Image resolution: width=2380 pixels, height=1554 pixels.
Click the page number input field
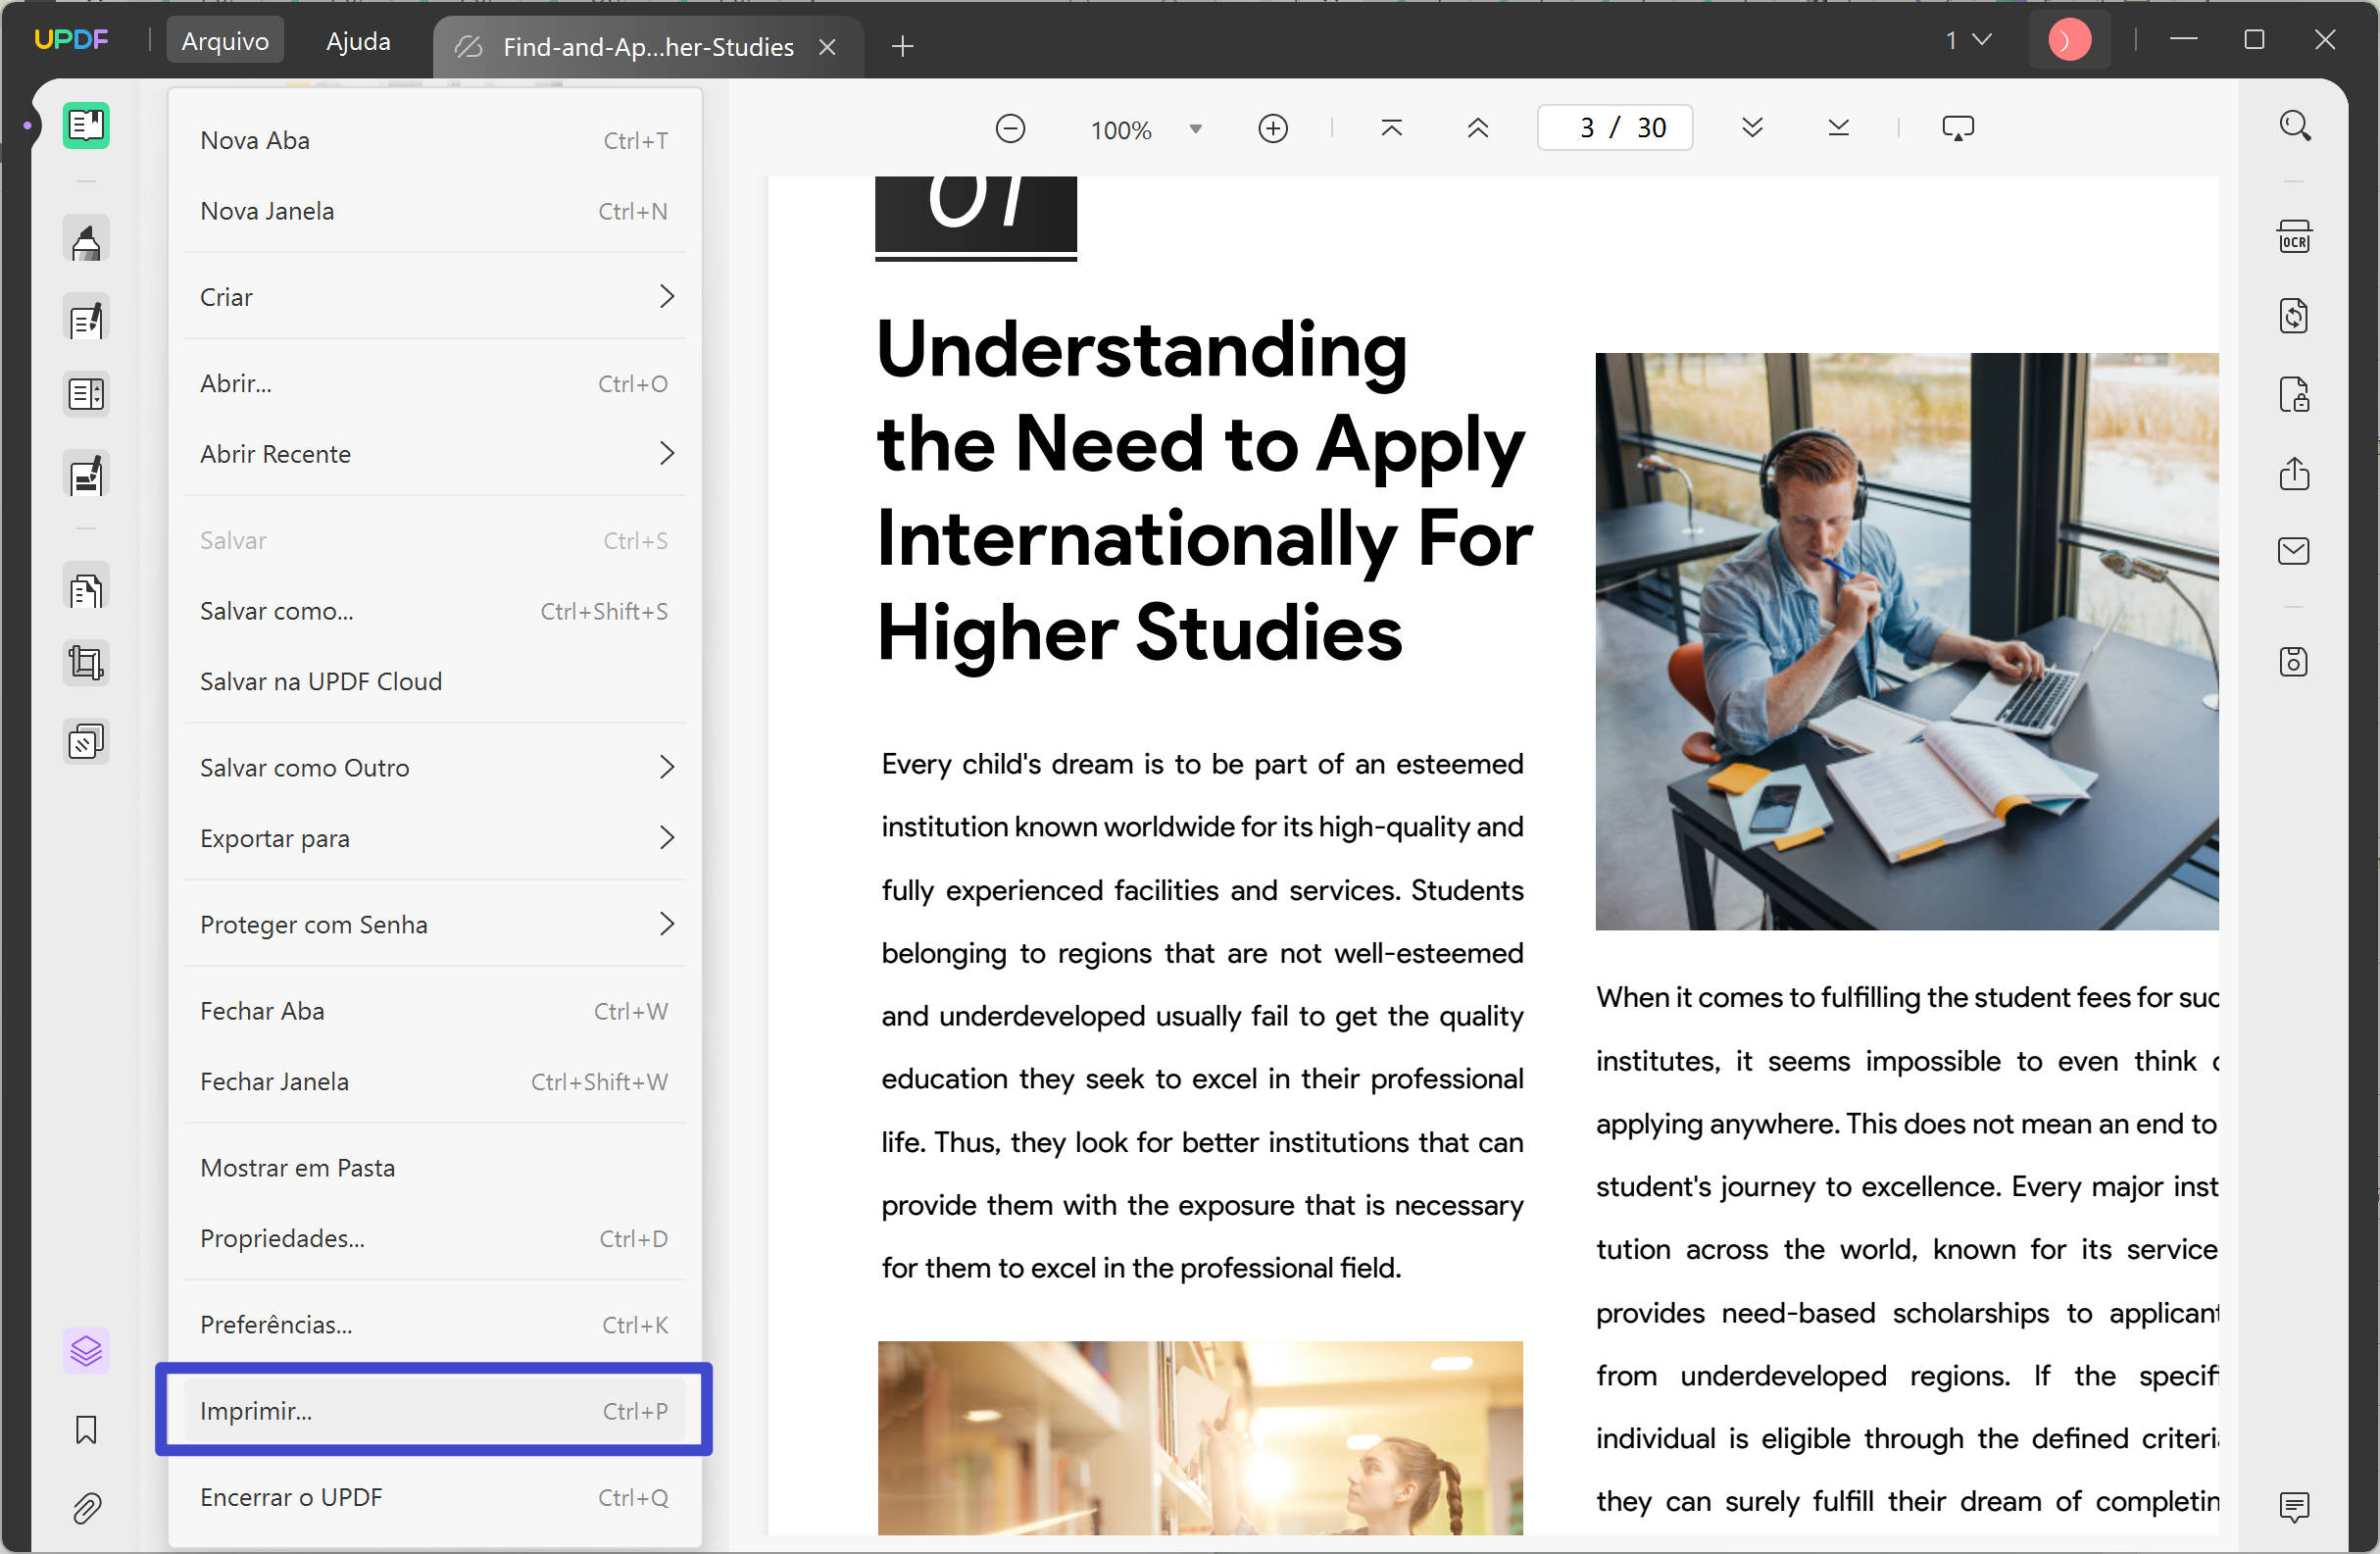click(x=1614, y=128)
